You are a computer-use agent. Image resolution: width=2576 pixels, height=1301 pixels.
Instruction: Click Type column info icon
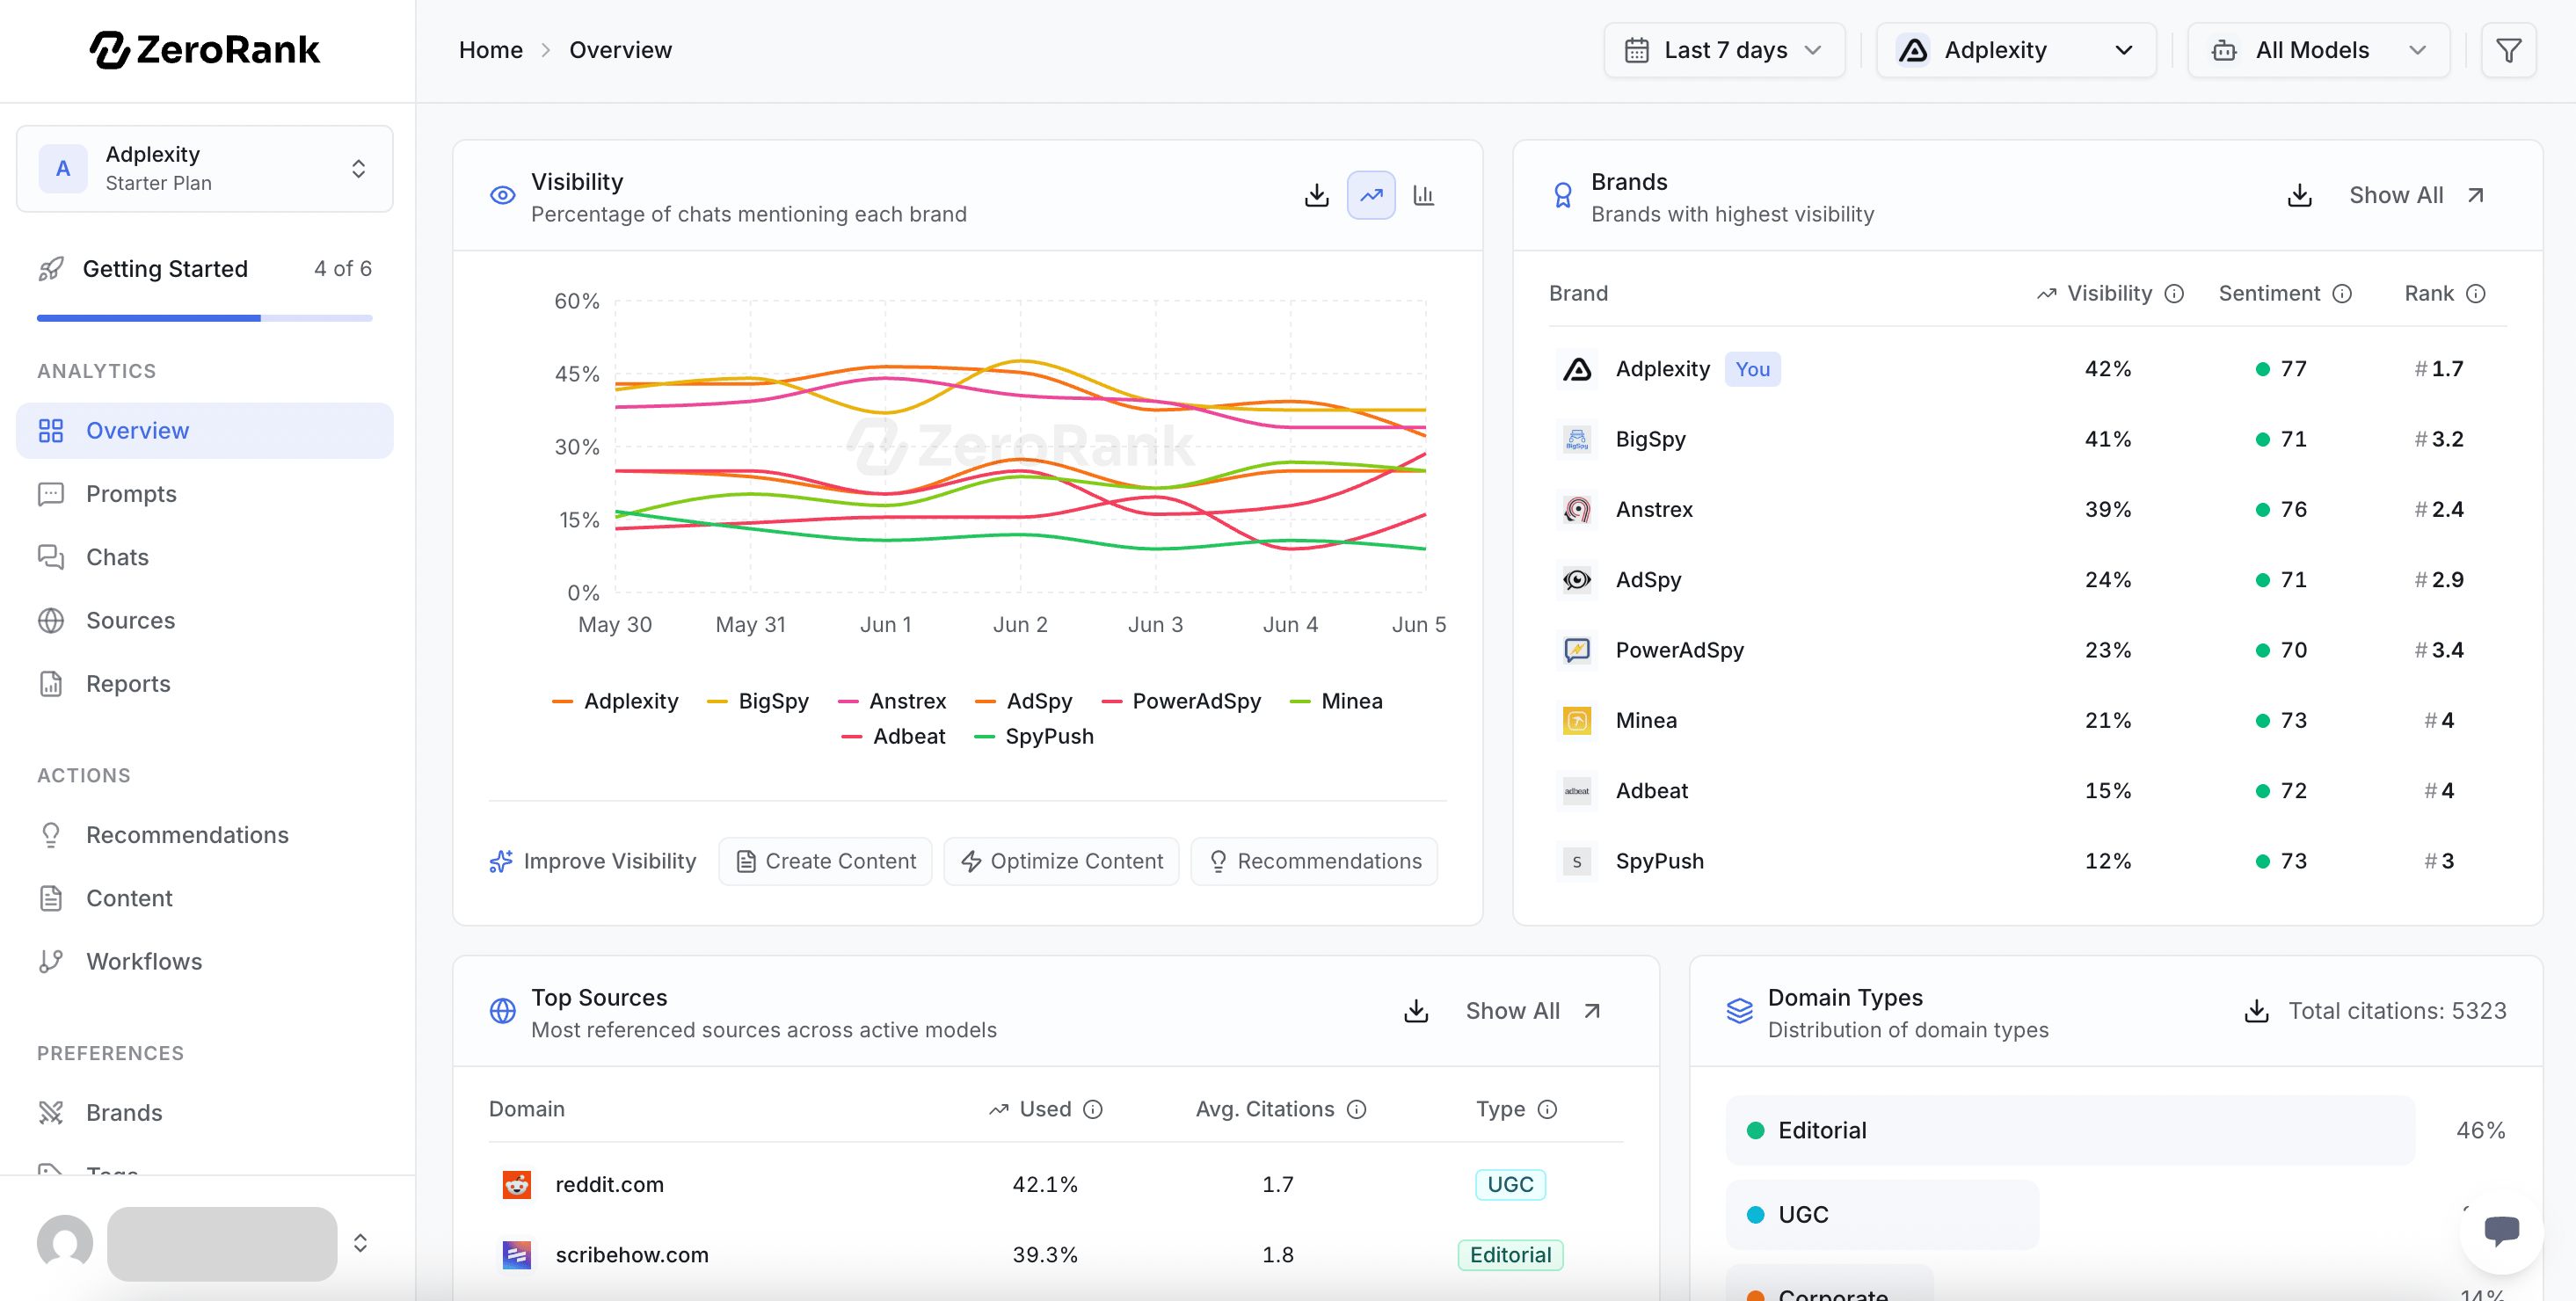pyautogui.click(x=1547, y=1110)
